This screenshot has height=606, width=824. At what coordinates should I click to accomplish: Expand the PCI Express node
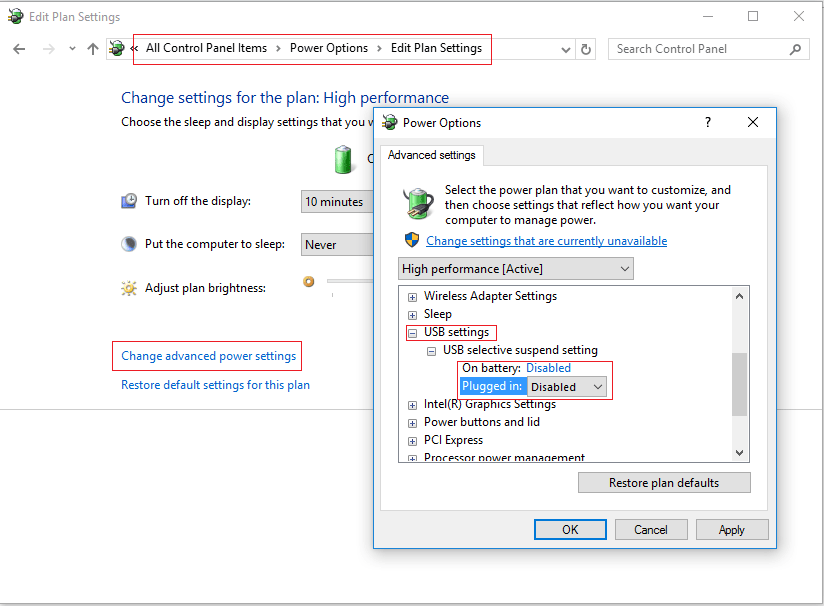(x=413, y=441)
